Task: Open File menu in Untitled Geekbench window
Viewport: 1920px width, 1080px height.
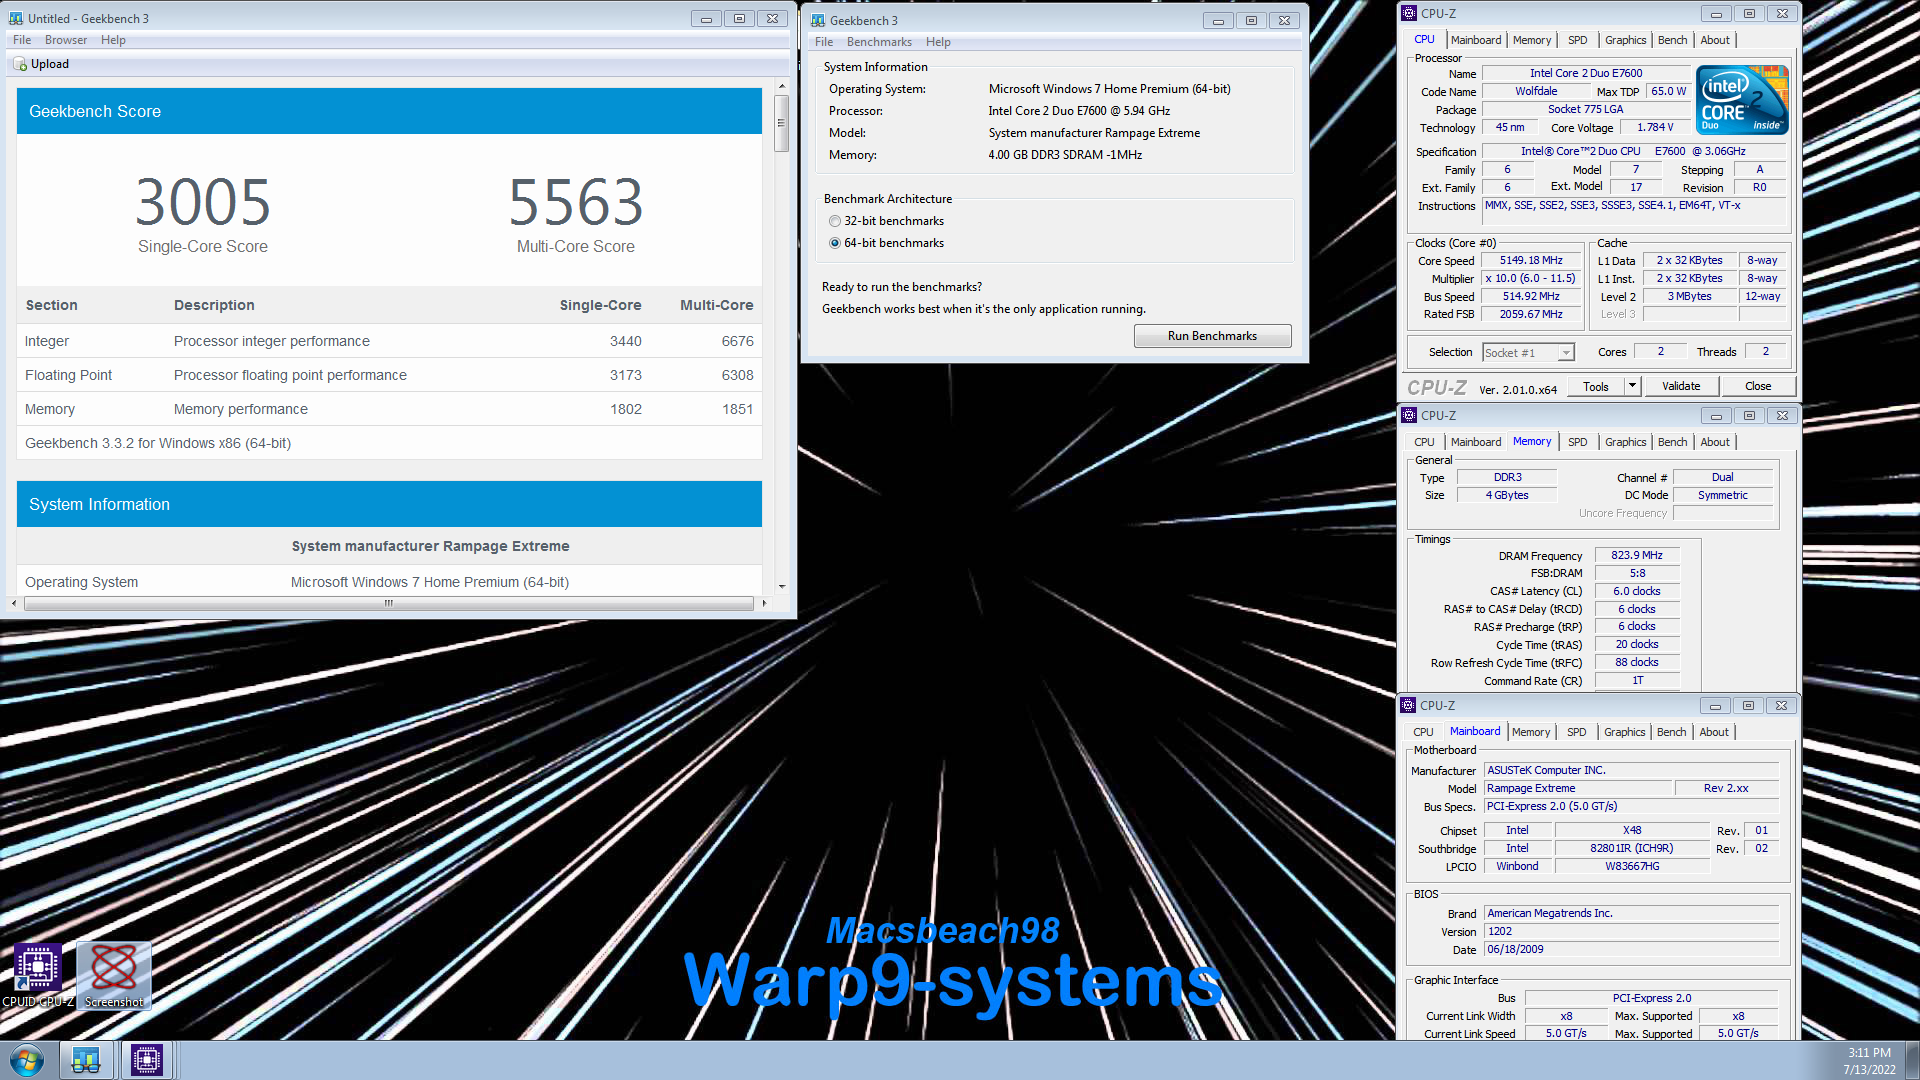Action: (x=22, y=40)
